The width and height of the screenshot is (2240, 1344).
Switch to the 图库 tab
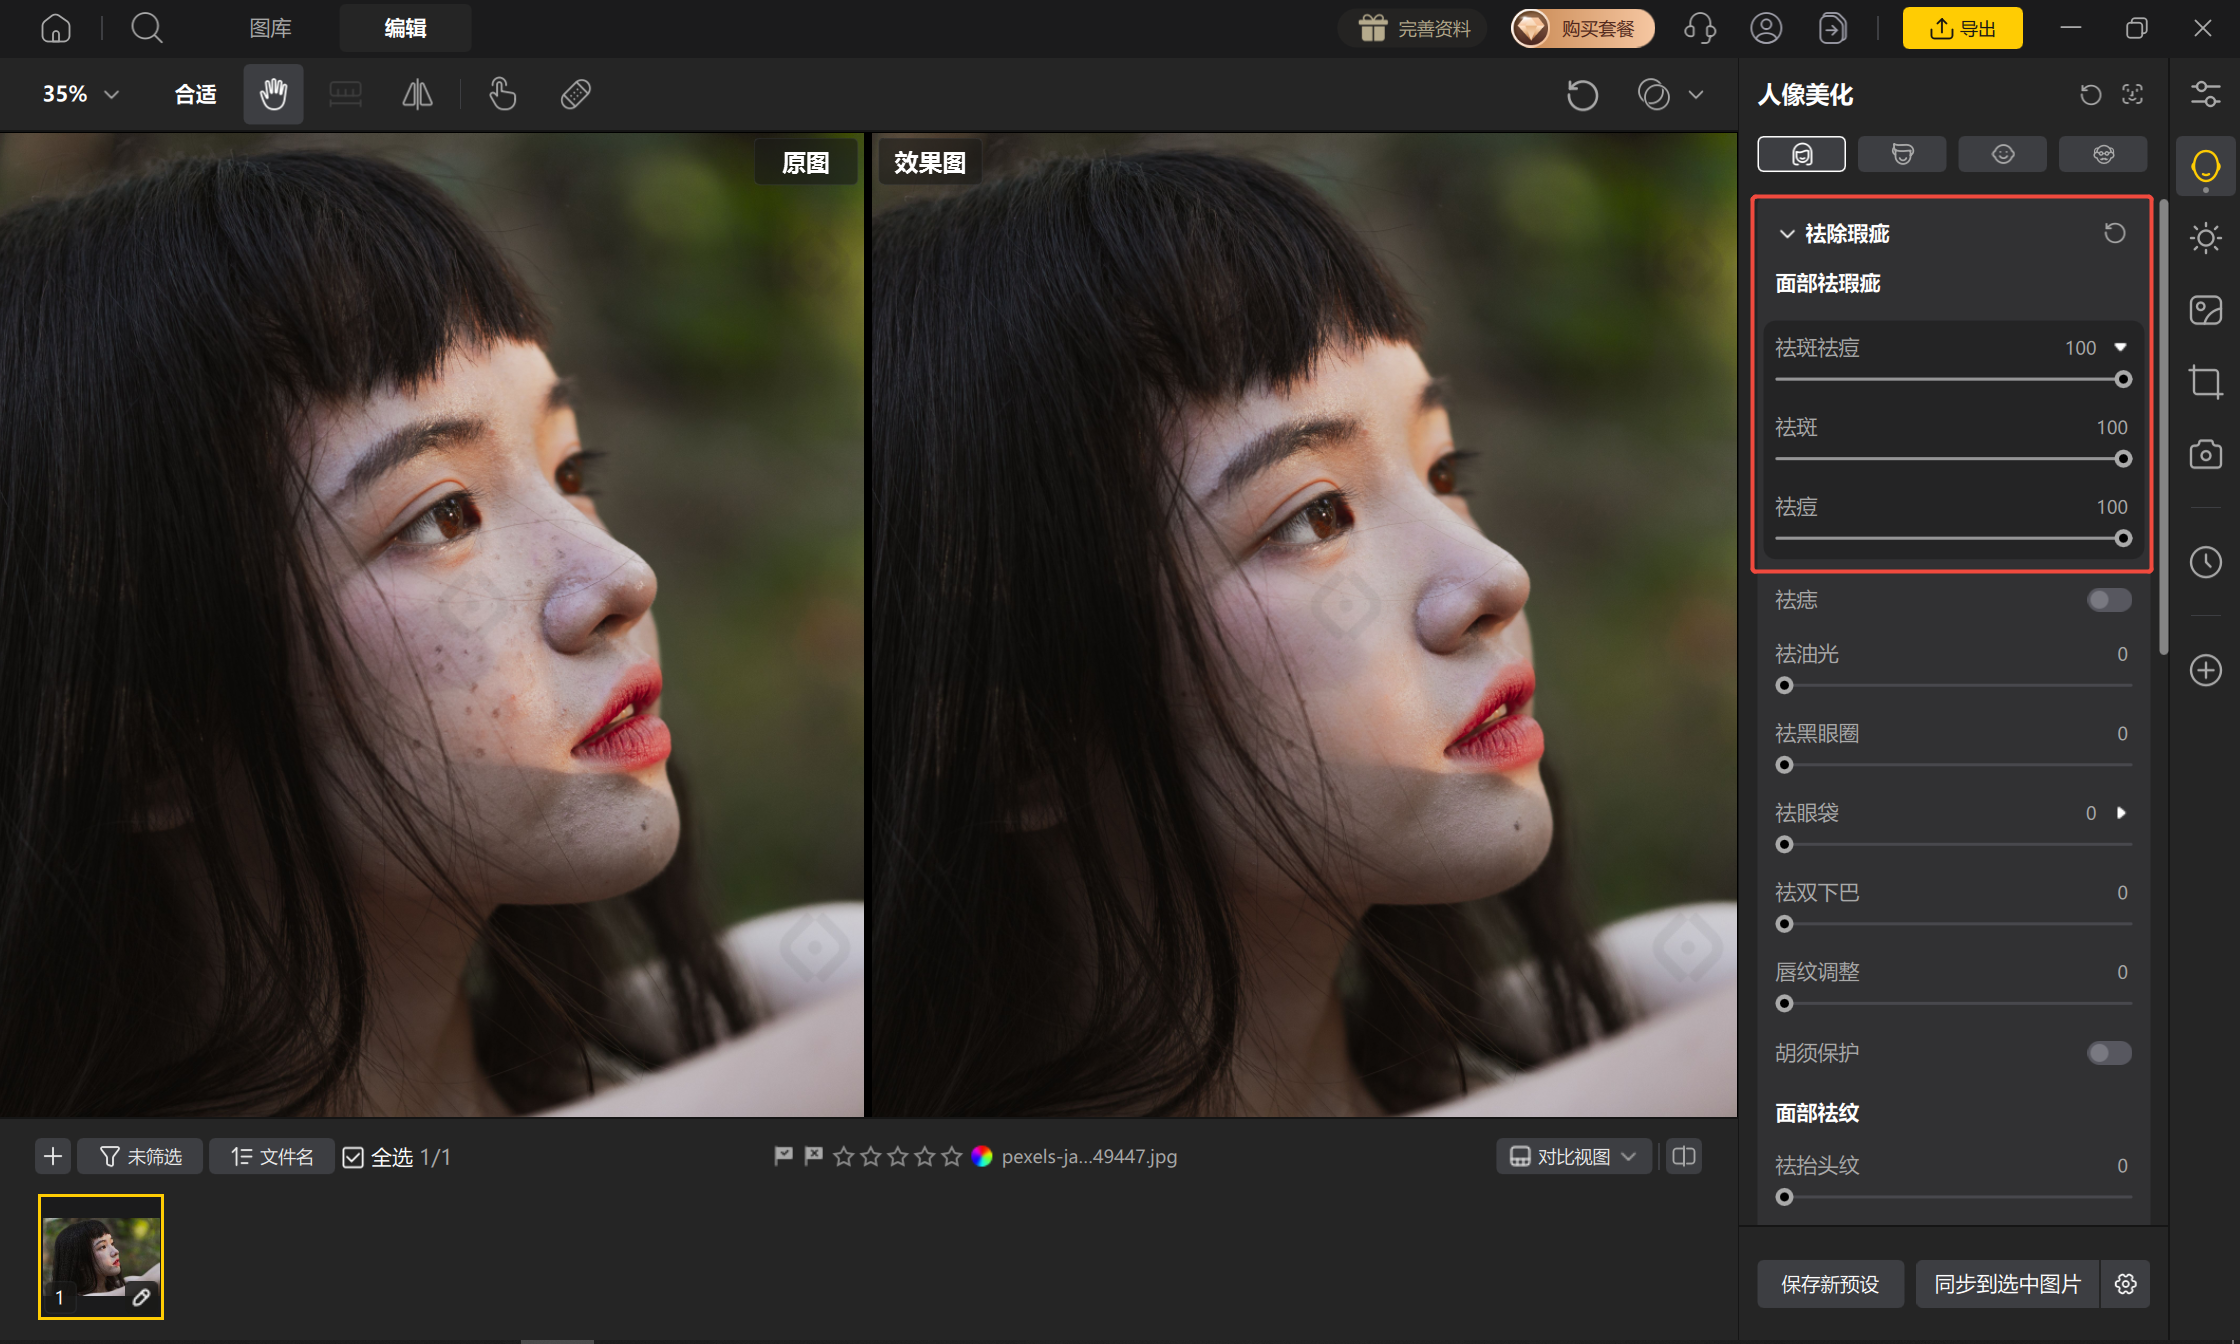[270, 28]
